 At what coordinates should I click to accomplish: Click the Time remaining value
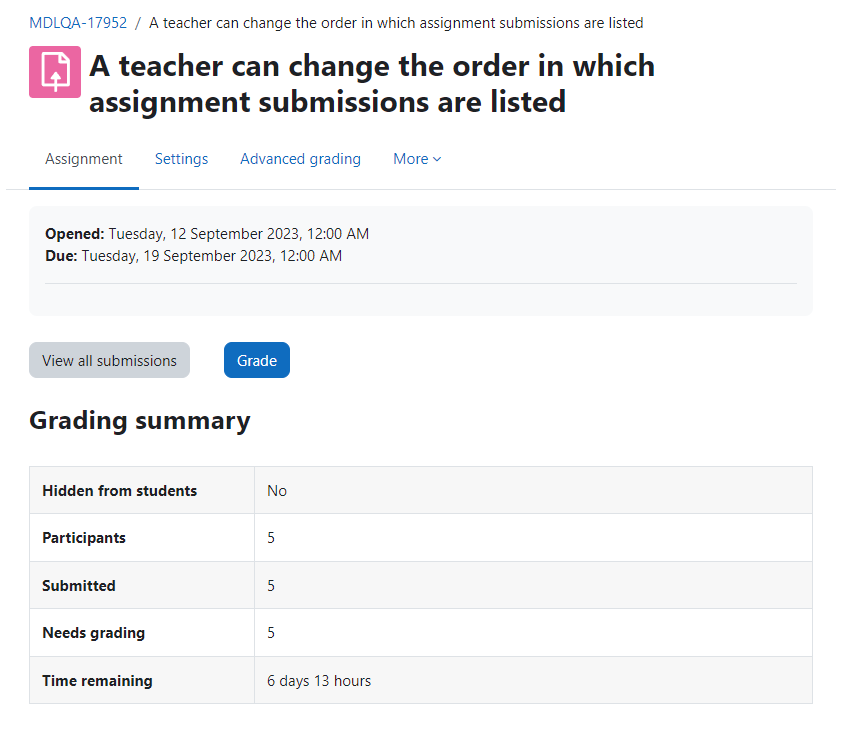click(x=319, y=681)
